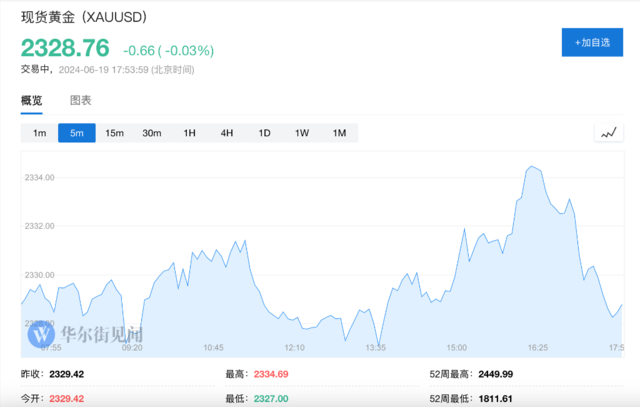Add XAUUSD to watchlist with 加自选
The height and width of the screenshot is (407, 640).
[x=592, y=42]
